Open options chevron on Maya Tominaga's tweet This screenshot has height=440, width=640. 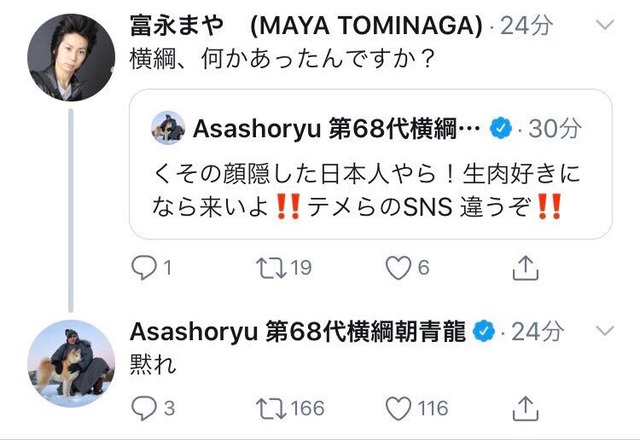[605, 25]
